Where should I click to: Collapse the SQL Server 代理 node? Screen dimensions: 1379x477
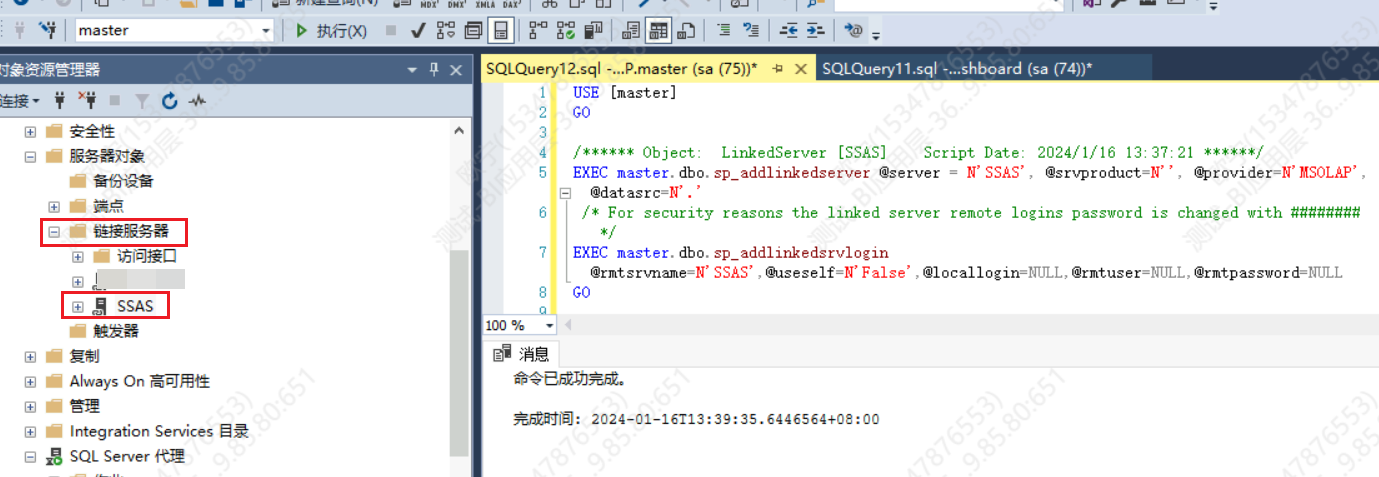pos(30,456)
